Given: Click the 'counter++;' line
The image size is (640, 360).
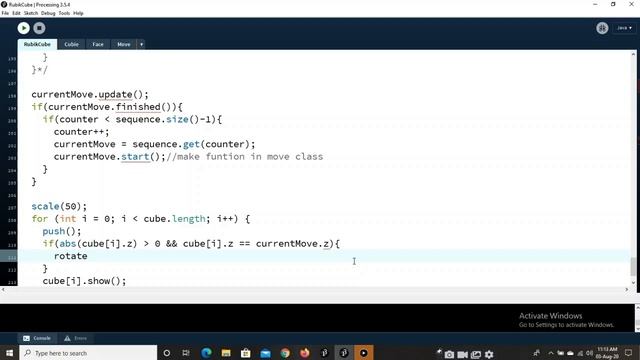Looking at the screenshot, I should pos(82,131).
